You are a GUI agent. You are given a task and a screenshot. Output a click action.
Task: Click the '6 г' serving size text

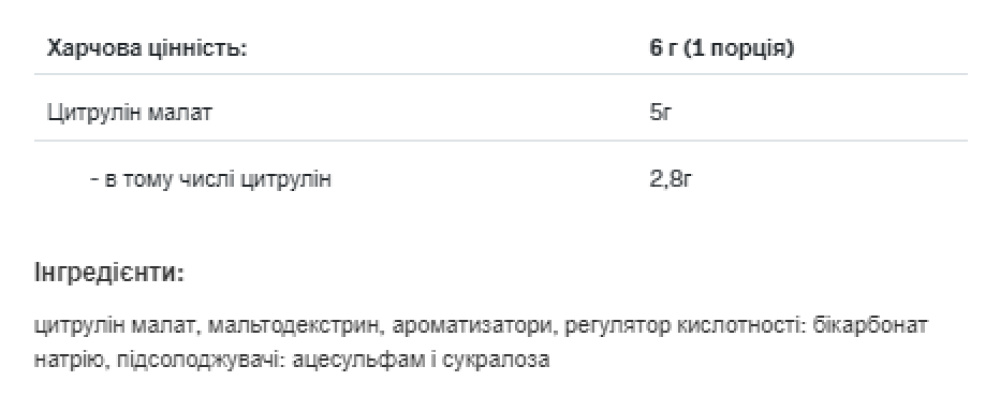[x=663, y=49]
